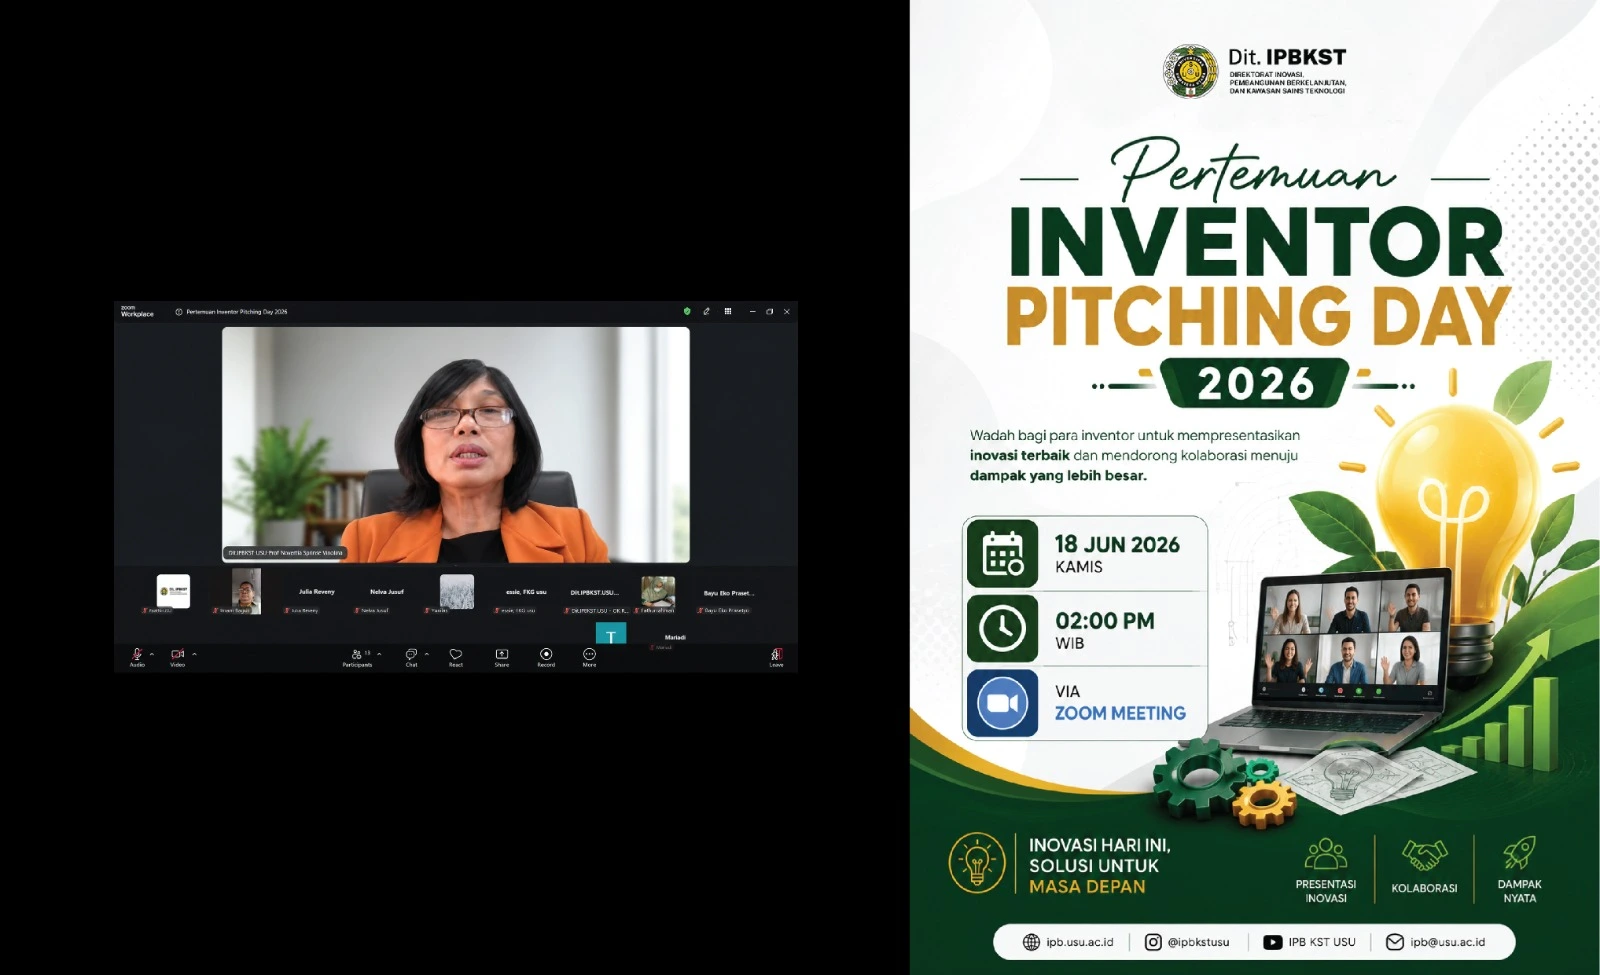Click the ZOOM MEETING text on poster
The image size is (1600, 975).
point(1120,713)
